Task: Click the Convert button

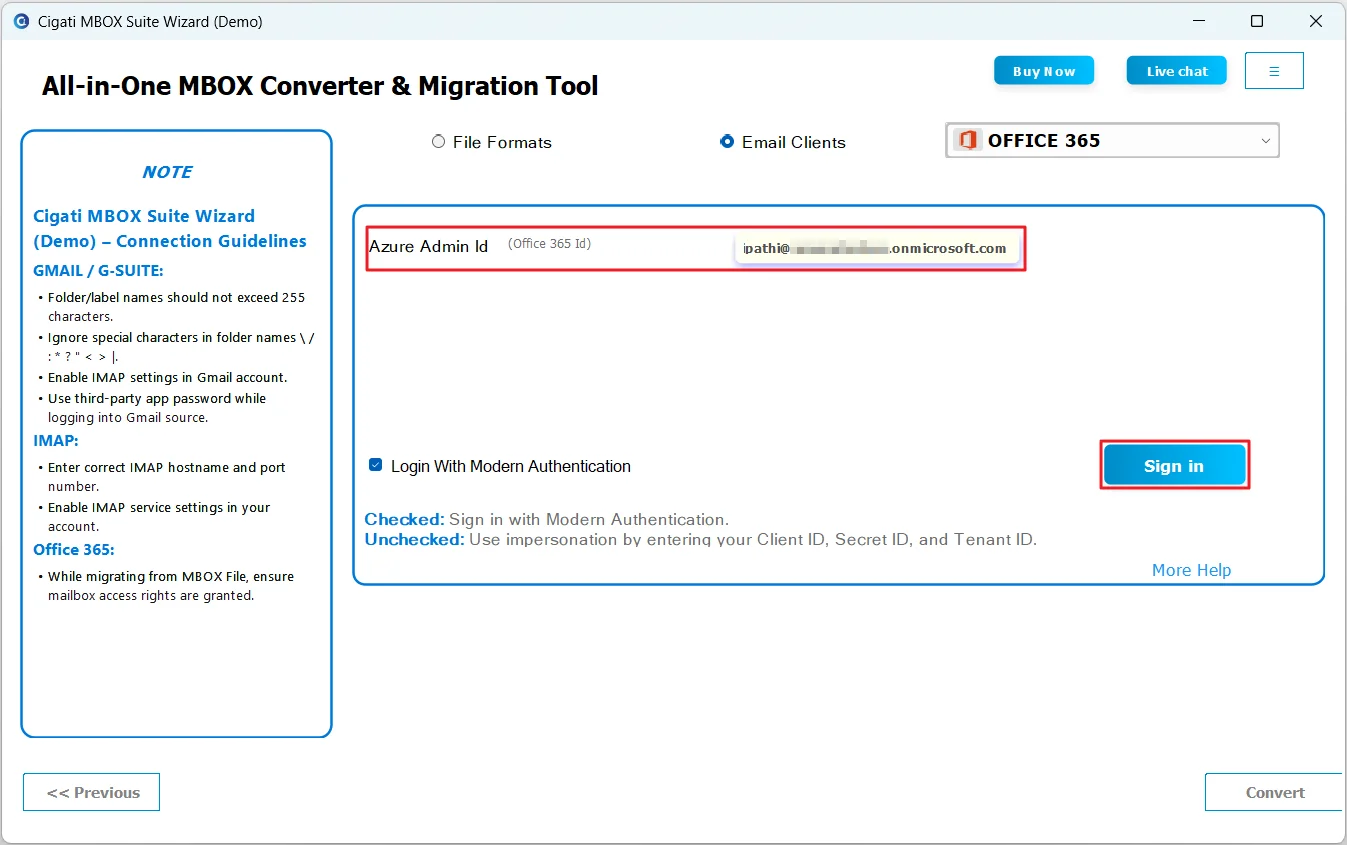Action: click(1275, 792)
